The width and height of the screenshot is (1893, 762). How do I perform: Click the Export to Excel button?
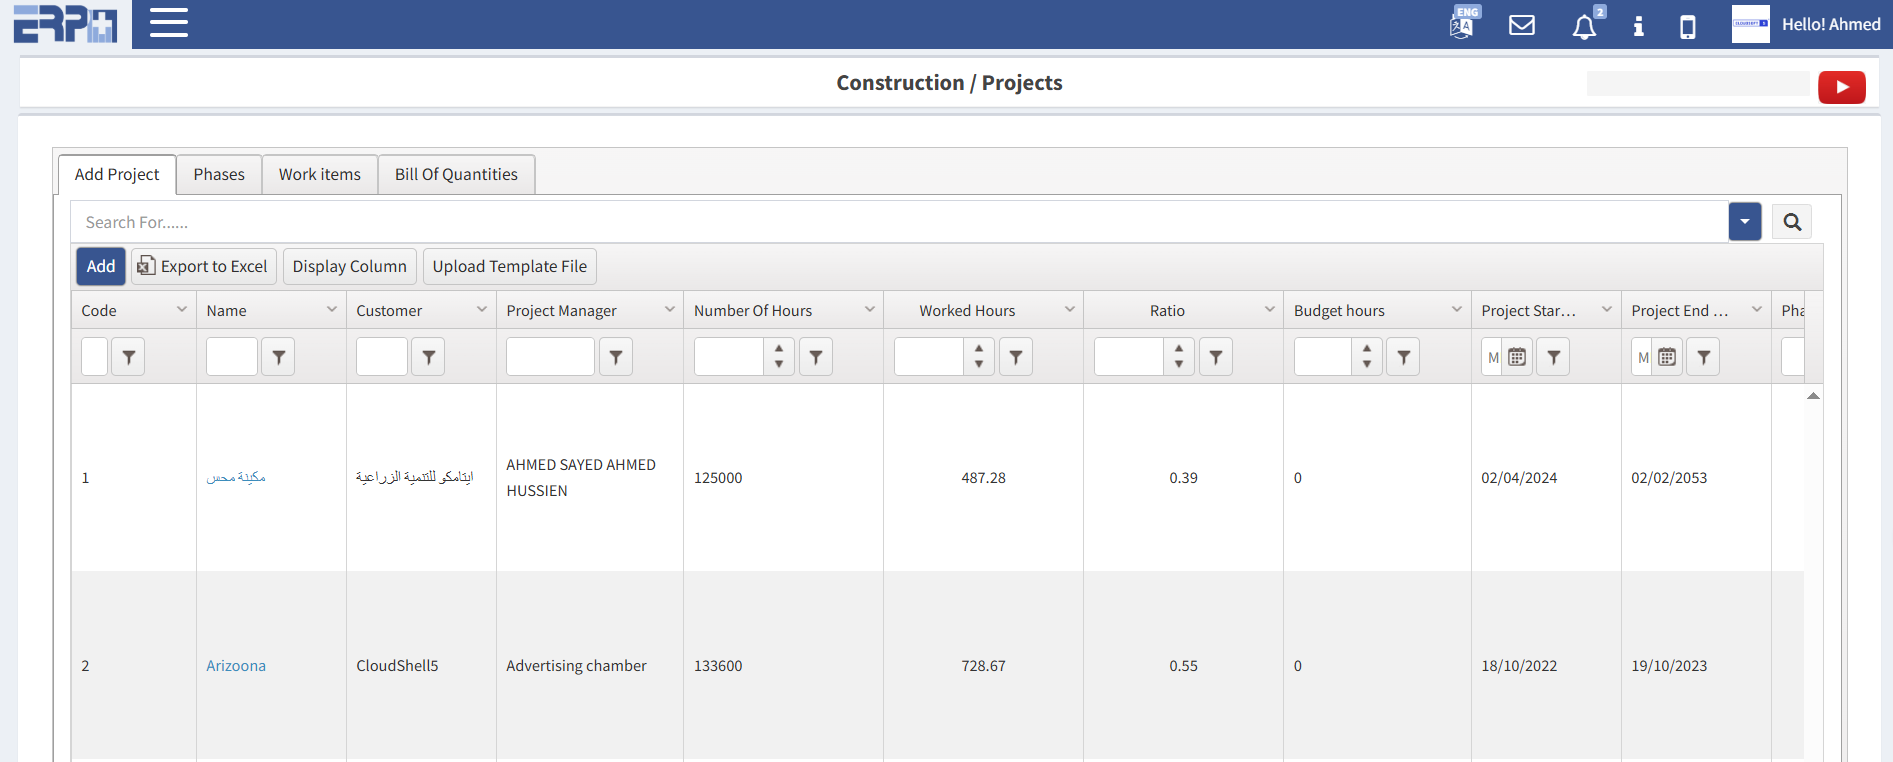(203, 267)
